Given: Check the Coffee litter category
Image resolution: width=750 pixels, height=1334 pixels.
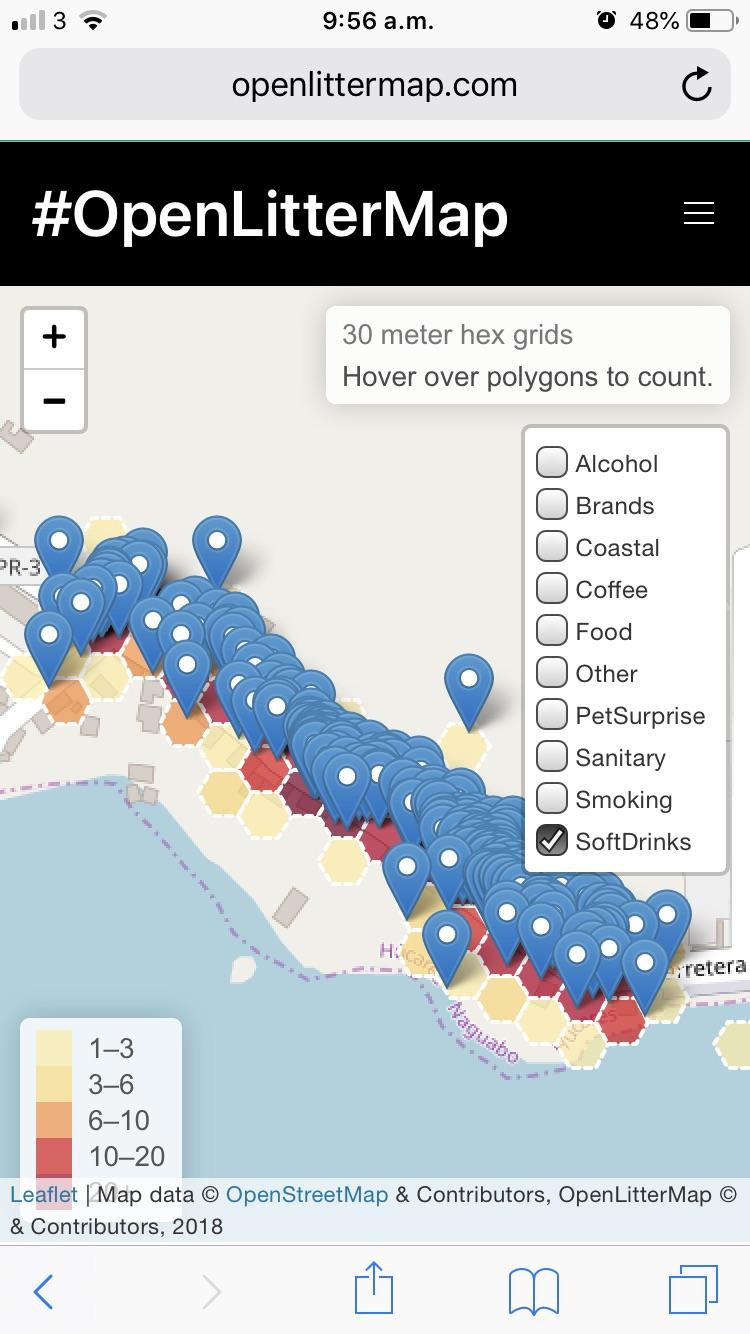Looking at the screenshot, I should click(552, 589).
